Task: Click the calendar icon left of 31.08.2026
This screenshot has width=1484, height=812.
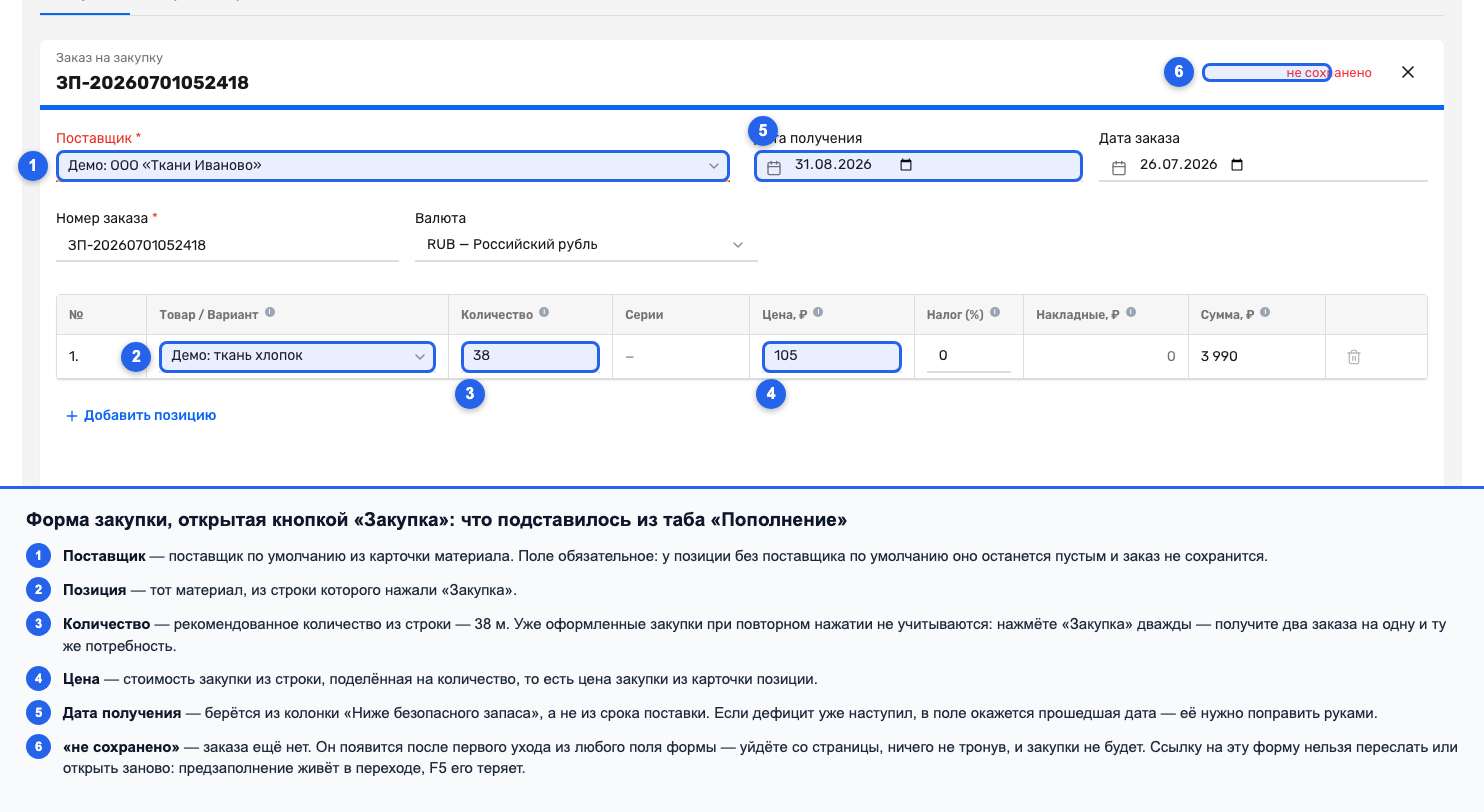Action: 774,167
